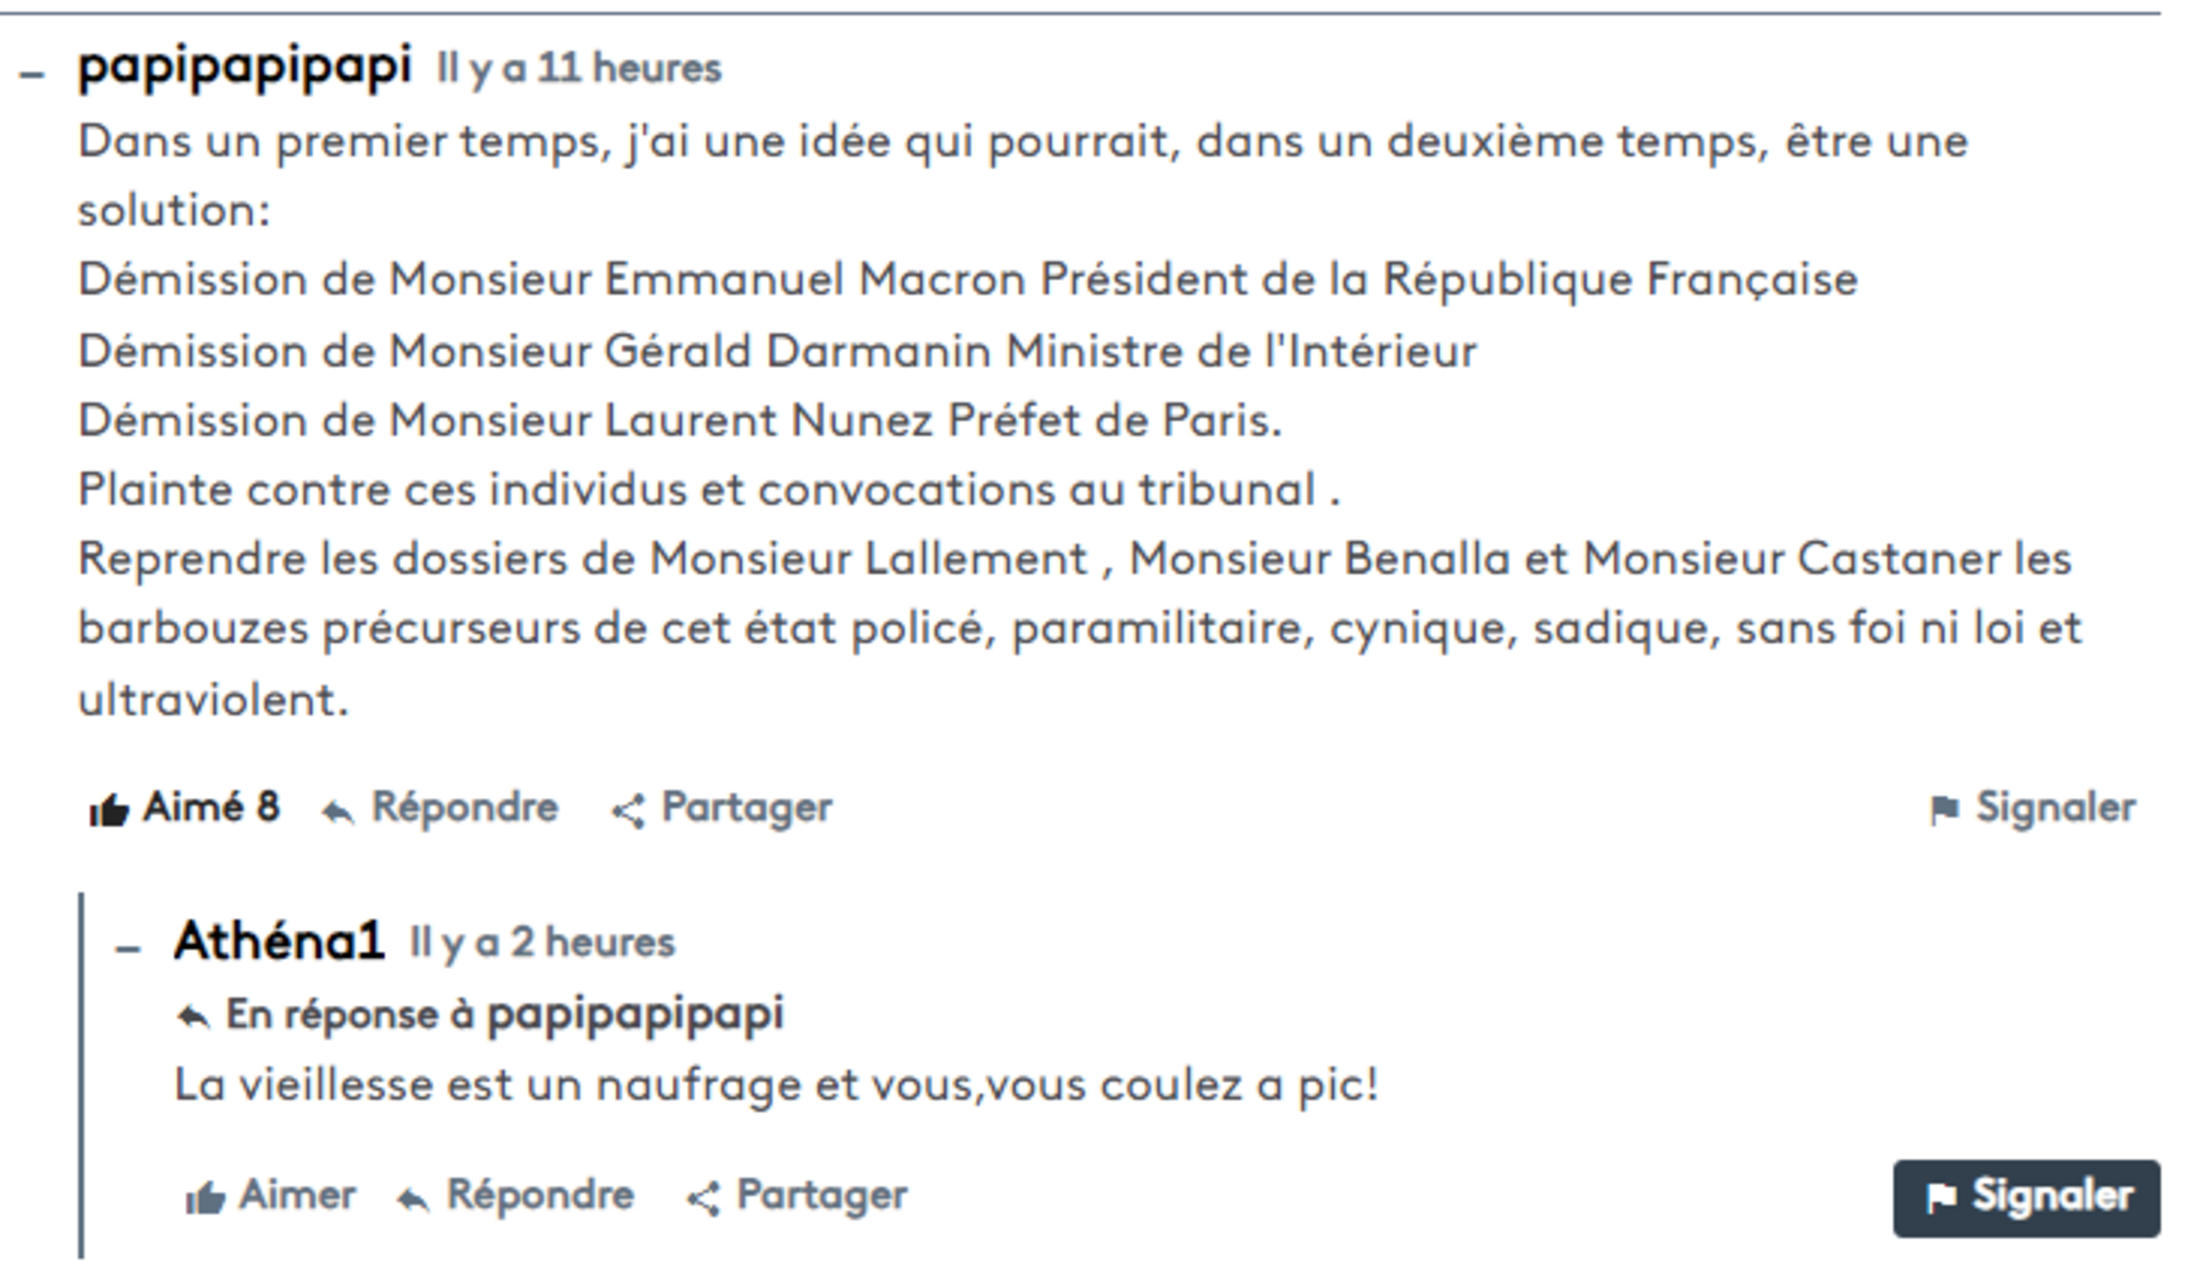Click the like count 8 next to Aimé
Viewport: 2200px width, 1271px height.
(267, 808)
